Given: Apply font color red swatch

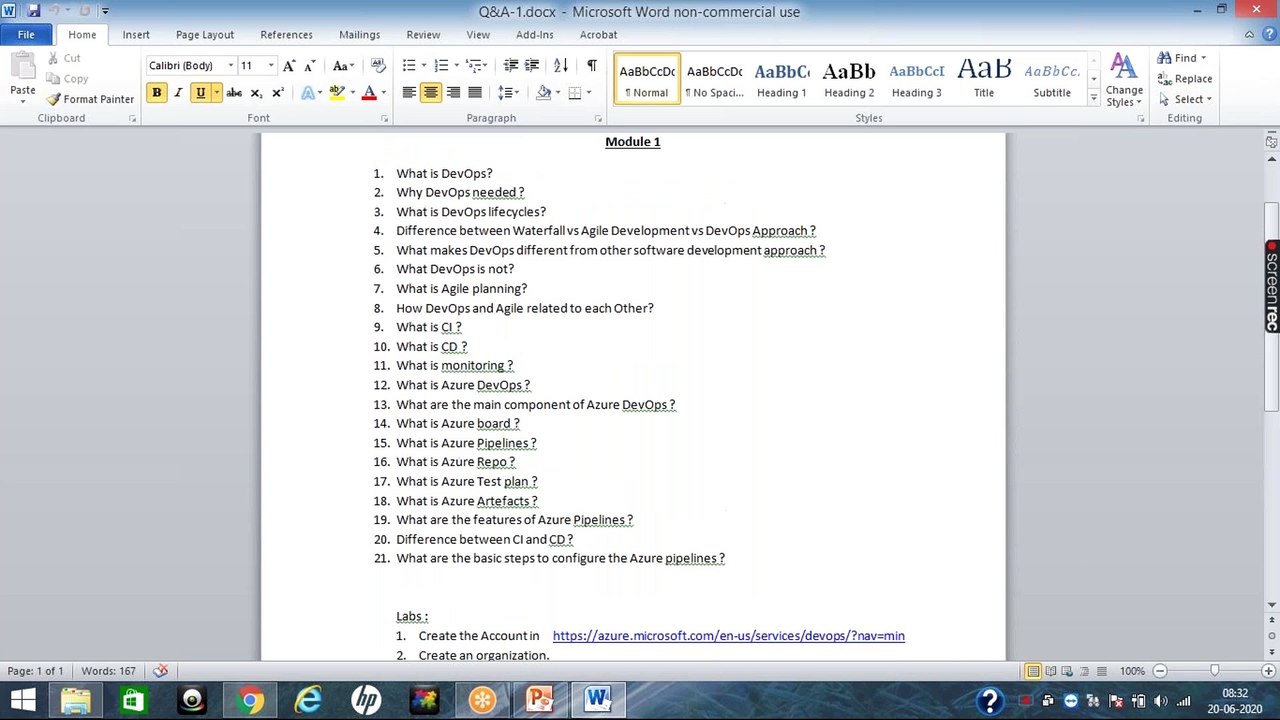Looking at the screenshot, I should (368, 93).
